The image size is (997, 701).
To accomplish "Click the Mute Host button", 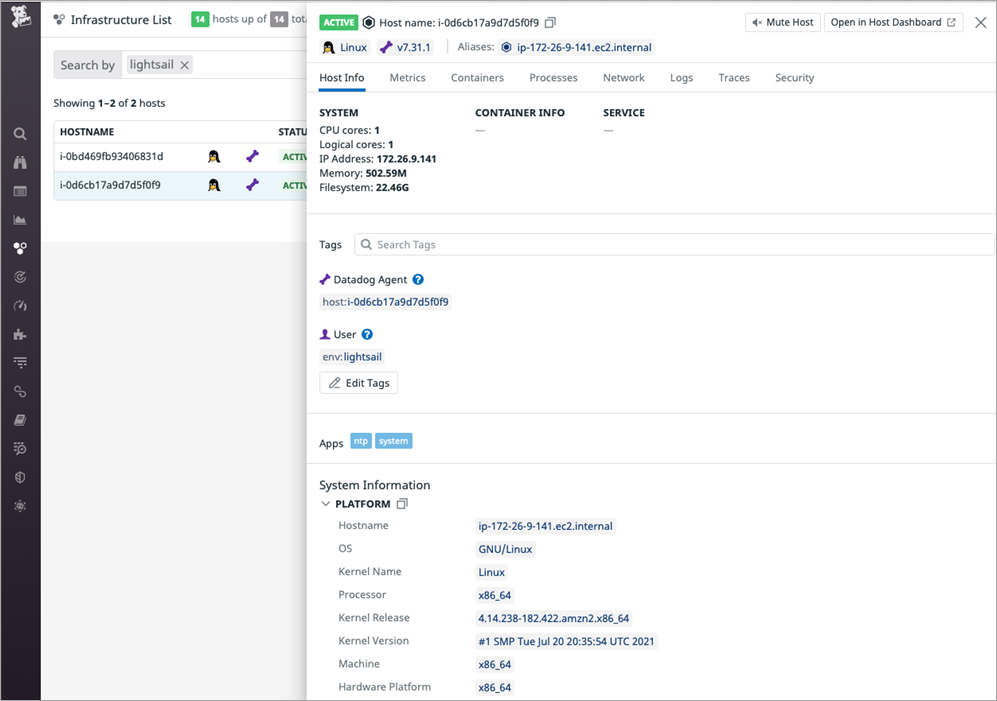I will click(783, 22).
